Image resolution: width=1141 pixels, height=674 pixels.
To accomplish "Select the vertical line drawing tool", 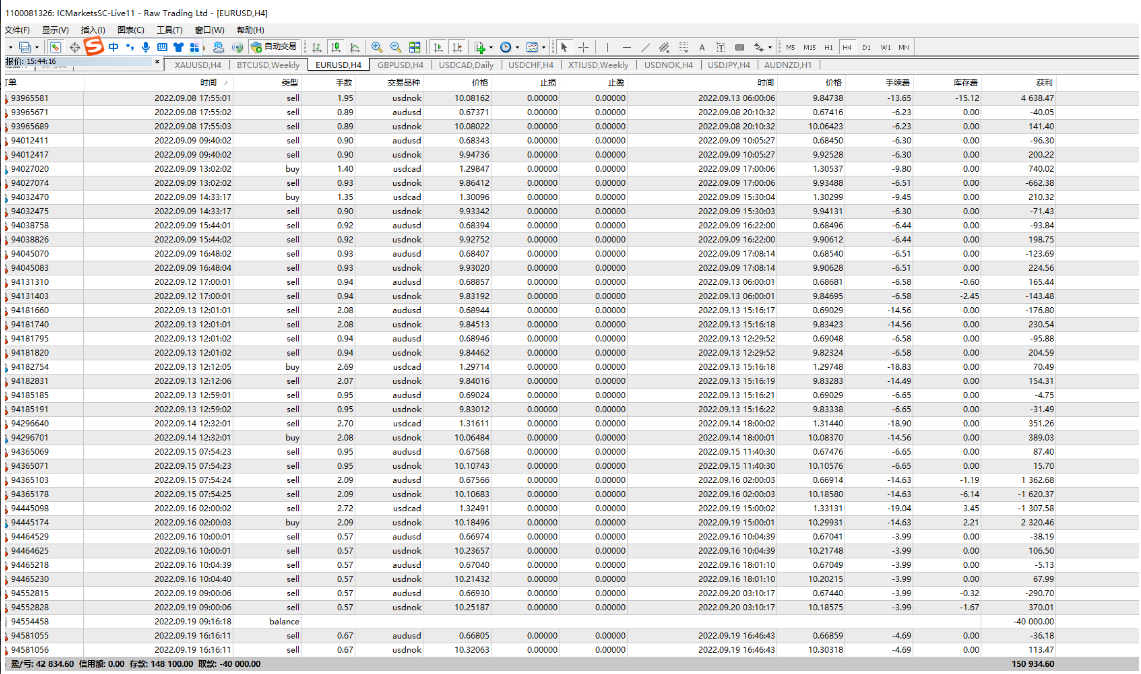I will [607, 47].
